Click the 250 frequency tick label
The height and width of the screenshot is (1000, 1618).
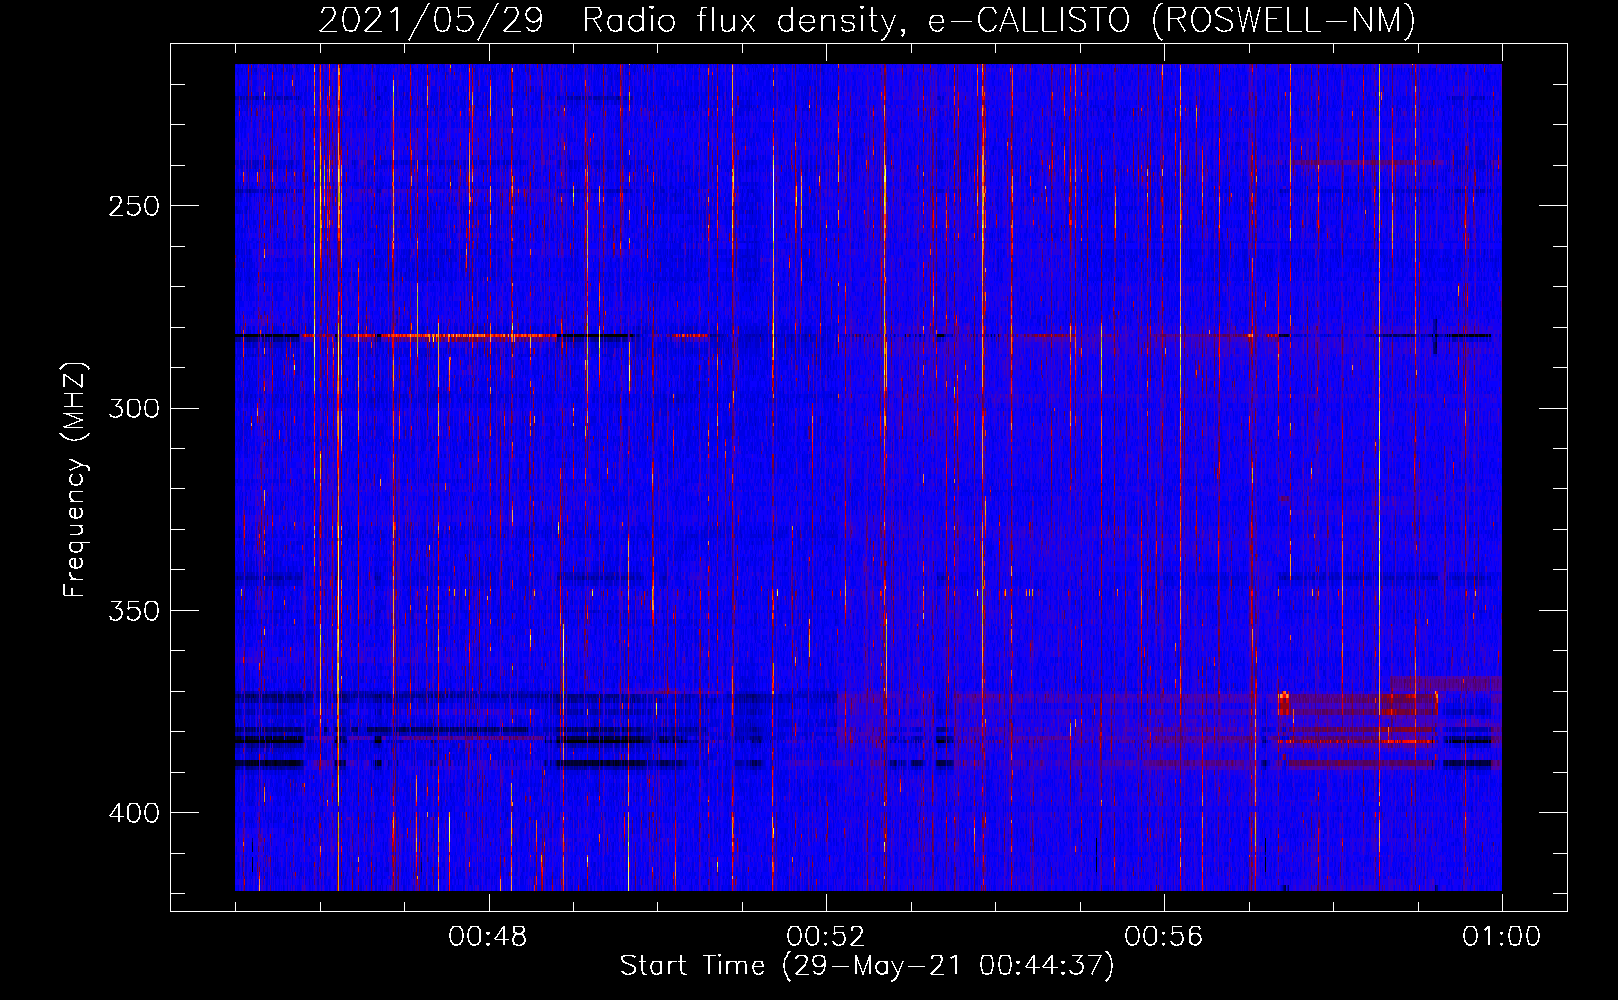point(134,206)
